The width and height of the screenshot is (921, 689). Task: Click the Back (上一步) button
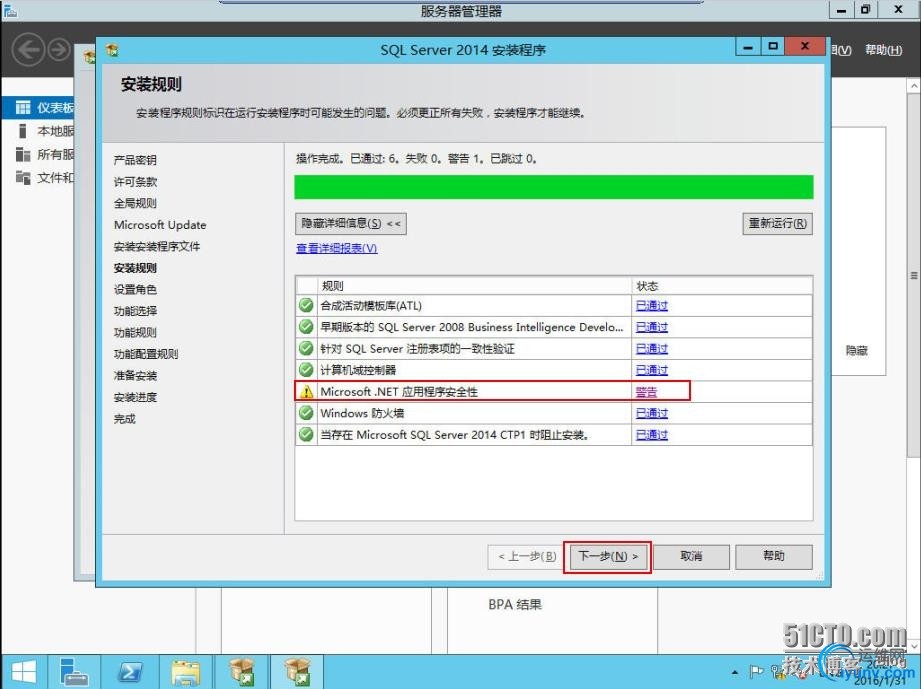526,556
